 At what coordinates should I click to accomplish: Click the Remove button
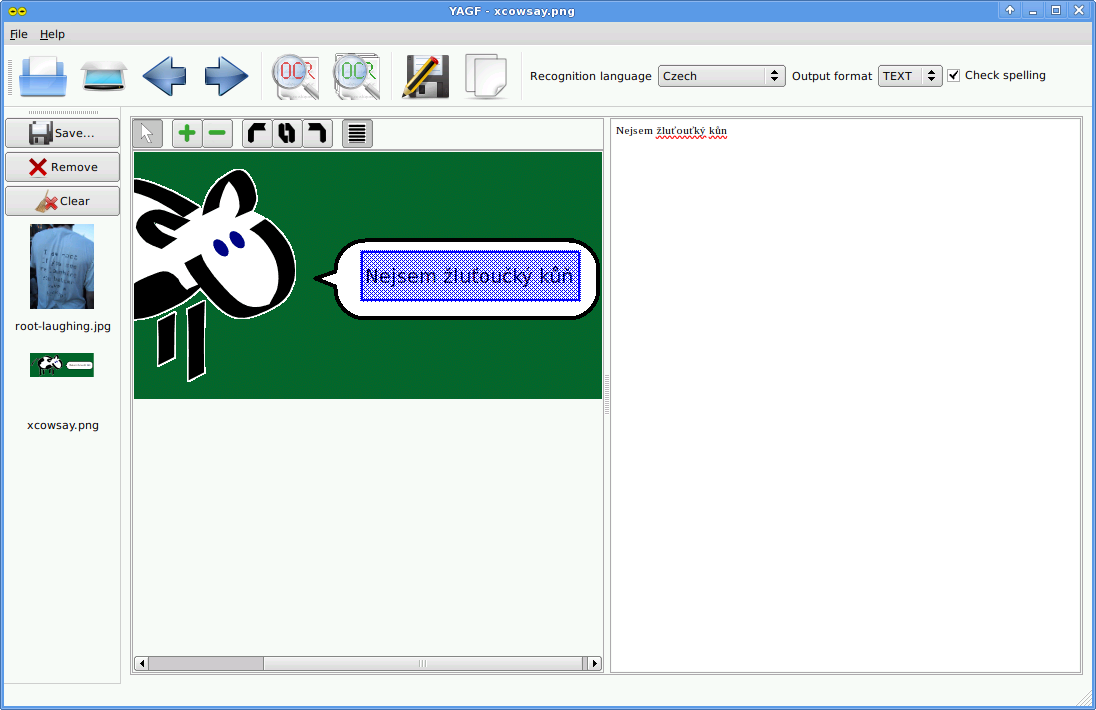tap(62, 167)
